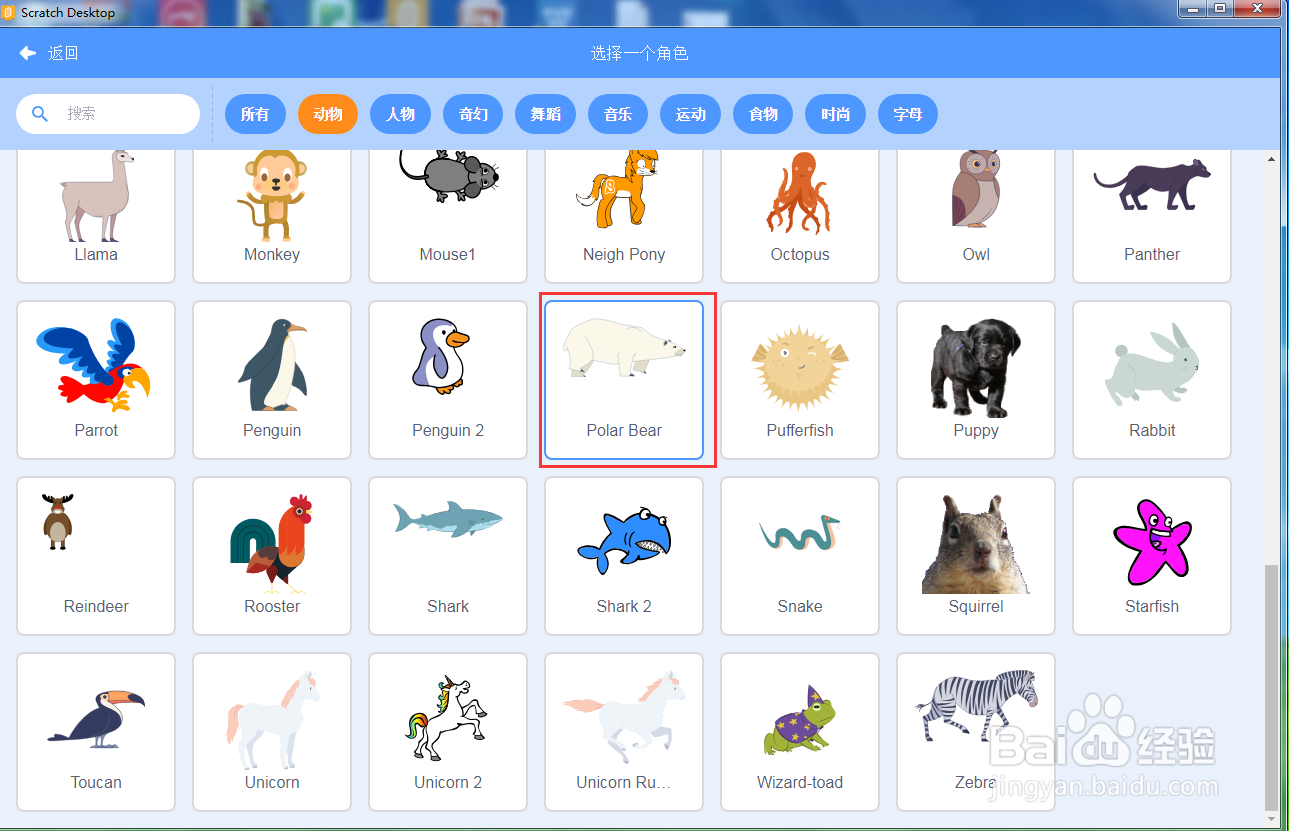Choose the Reindeer sprite
Image resolution: width=1289 pixels, height=831 pixels.
click(96, 556)
